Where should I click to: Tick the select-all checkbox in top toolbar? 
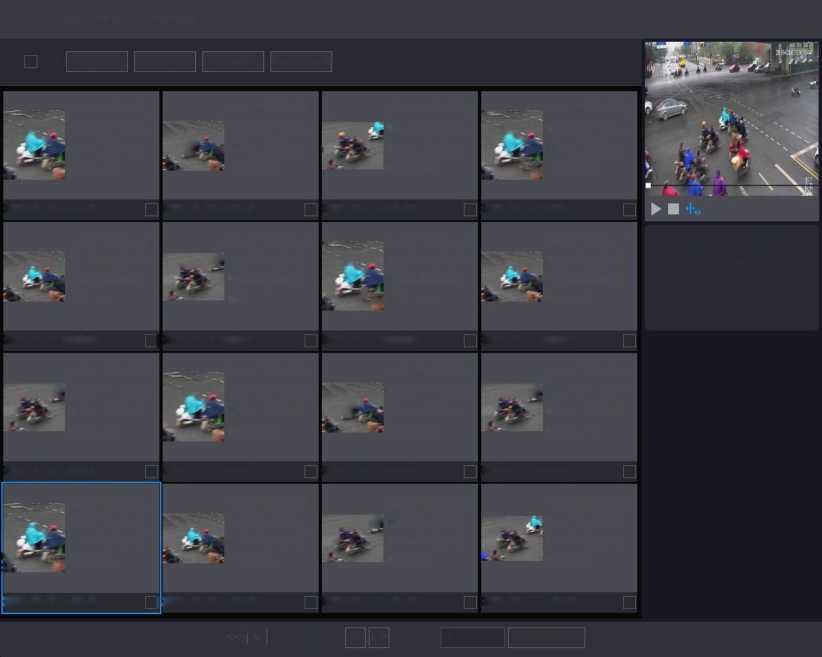pos(31,62)
